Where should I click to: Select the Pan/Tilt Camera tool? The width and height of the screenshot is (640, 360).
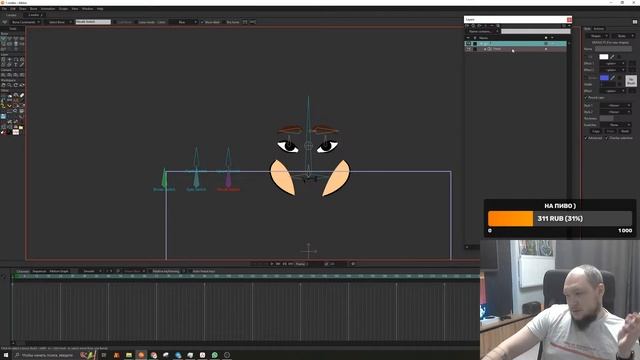point(22,75)
